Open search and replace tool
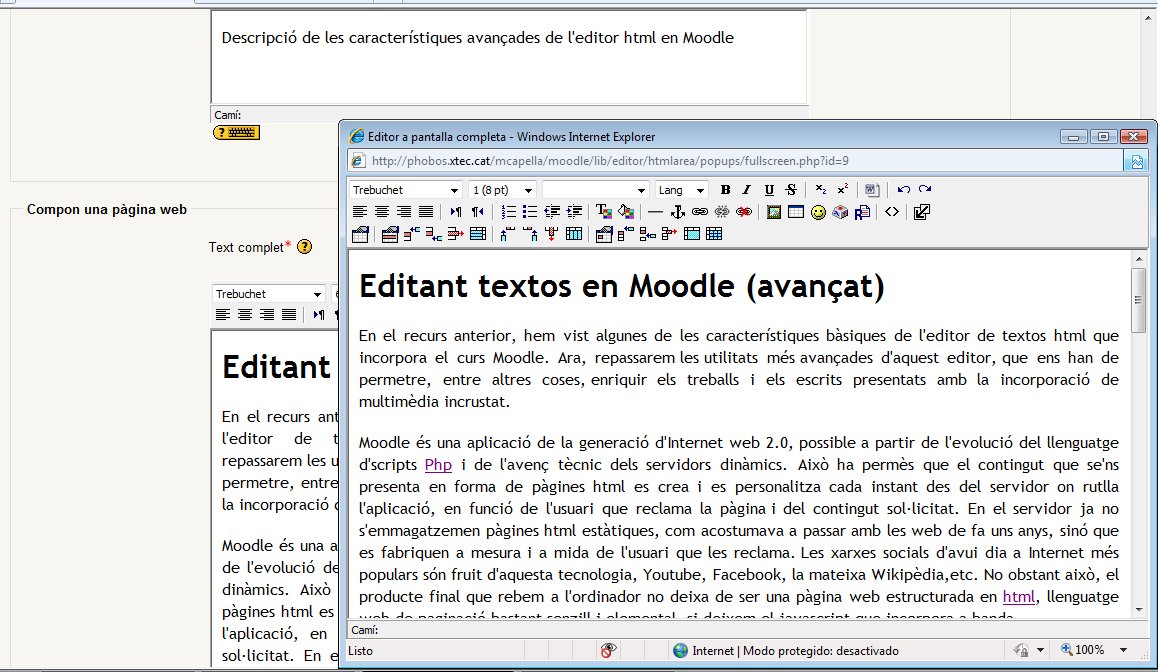This screenshot has height=672, width=1158. click(862, 212)
